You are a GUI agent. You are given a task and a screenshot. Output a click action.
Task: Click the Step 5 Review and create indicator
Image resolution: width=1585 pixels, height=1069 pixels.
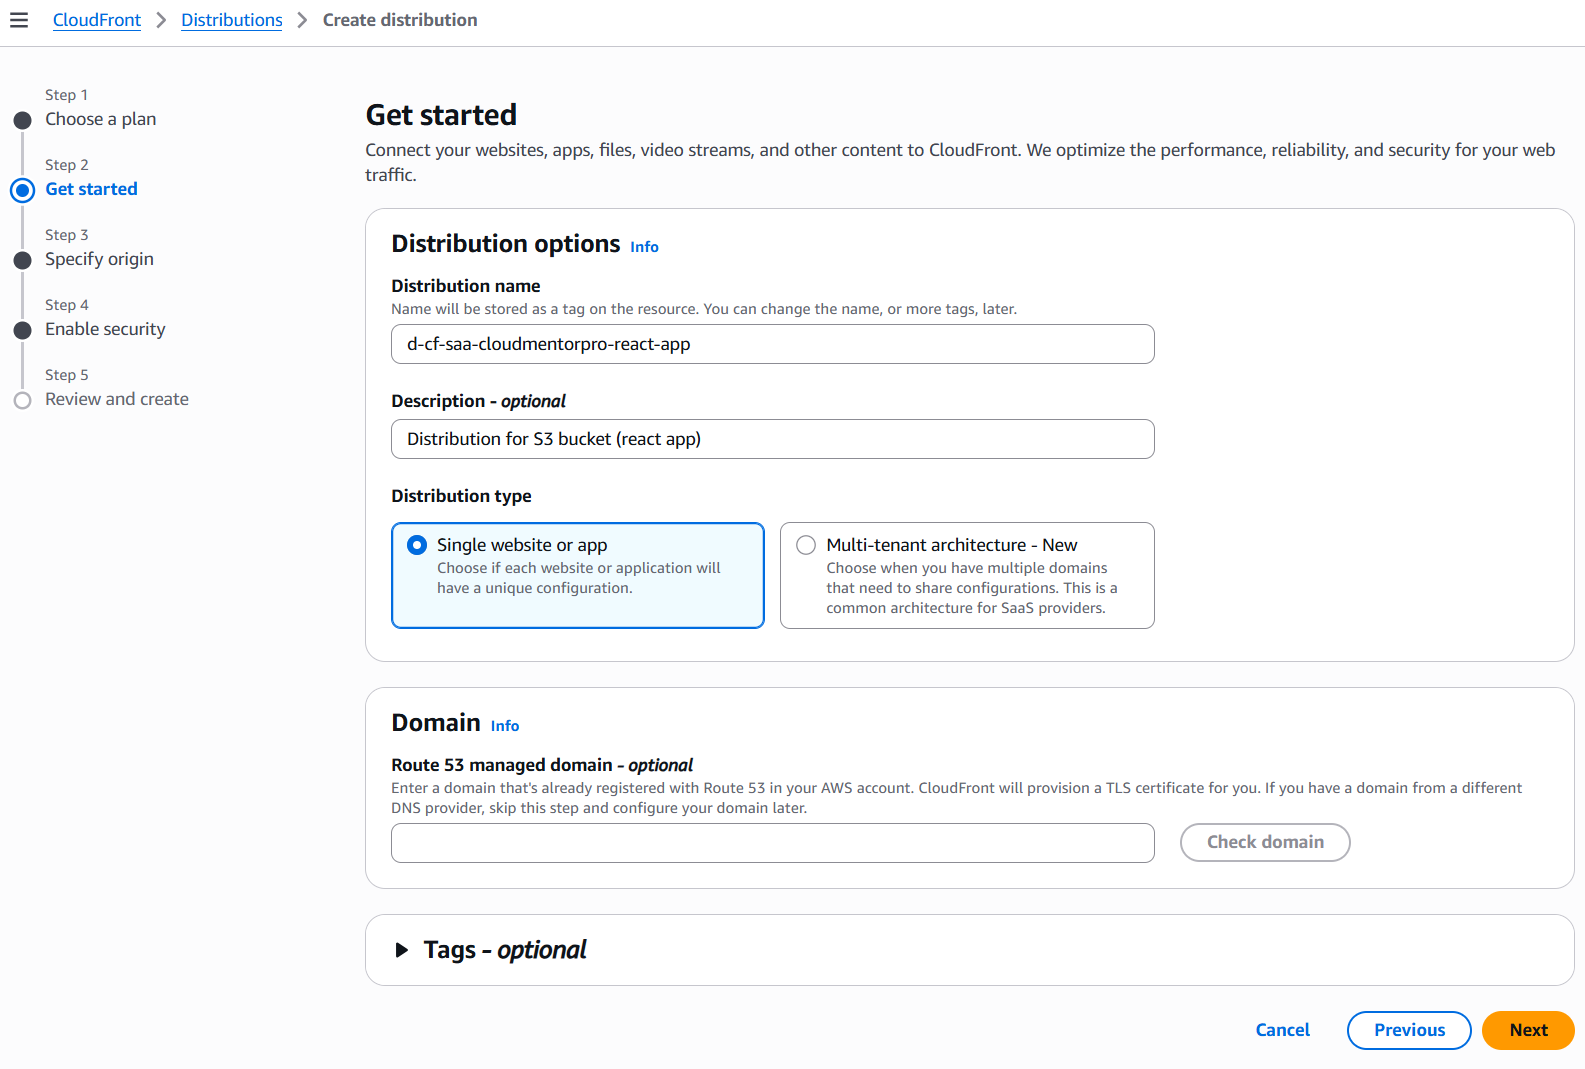point(23,400)
